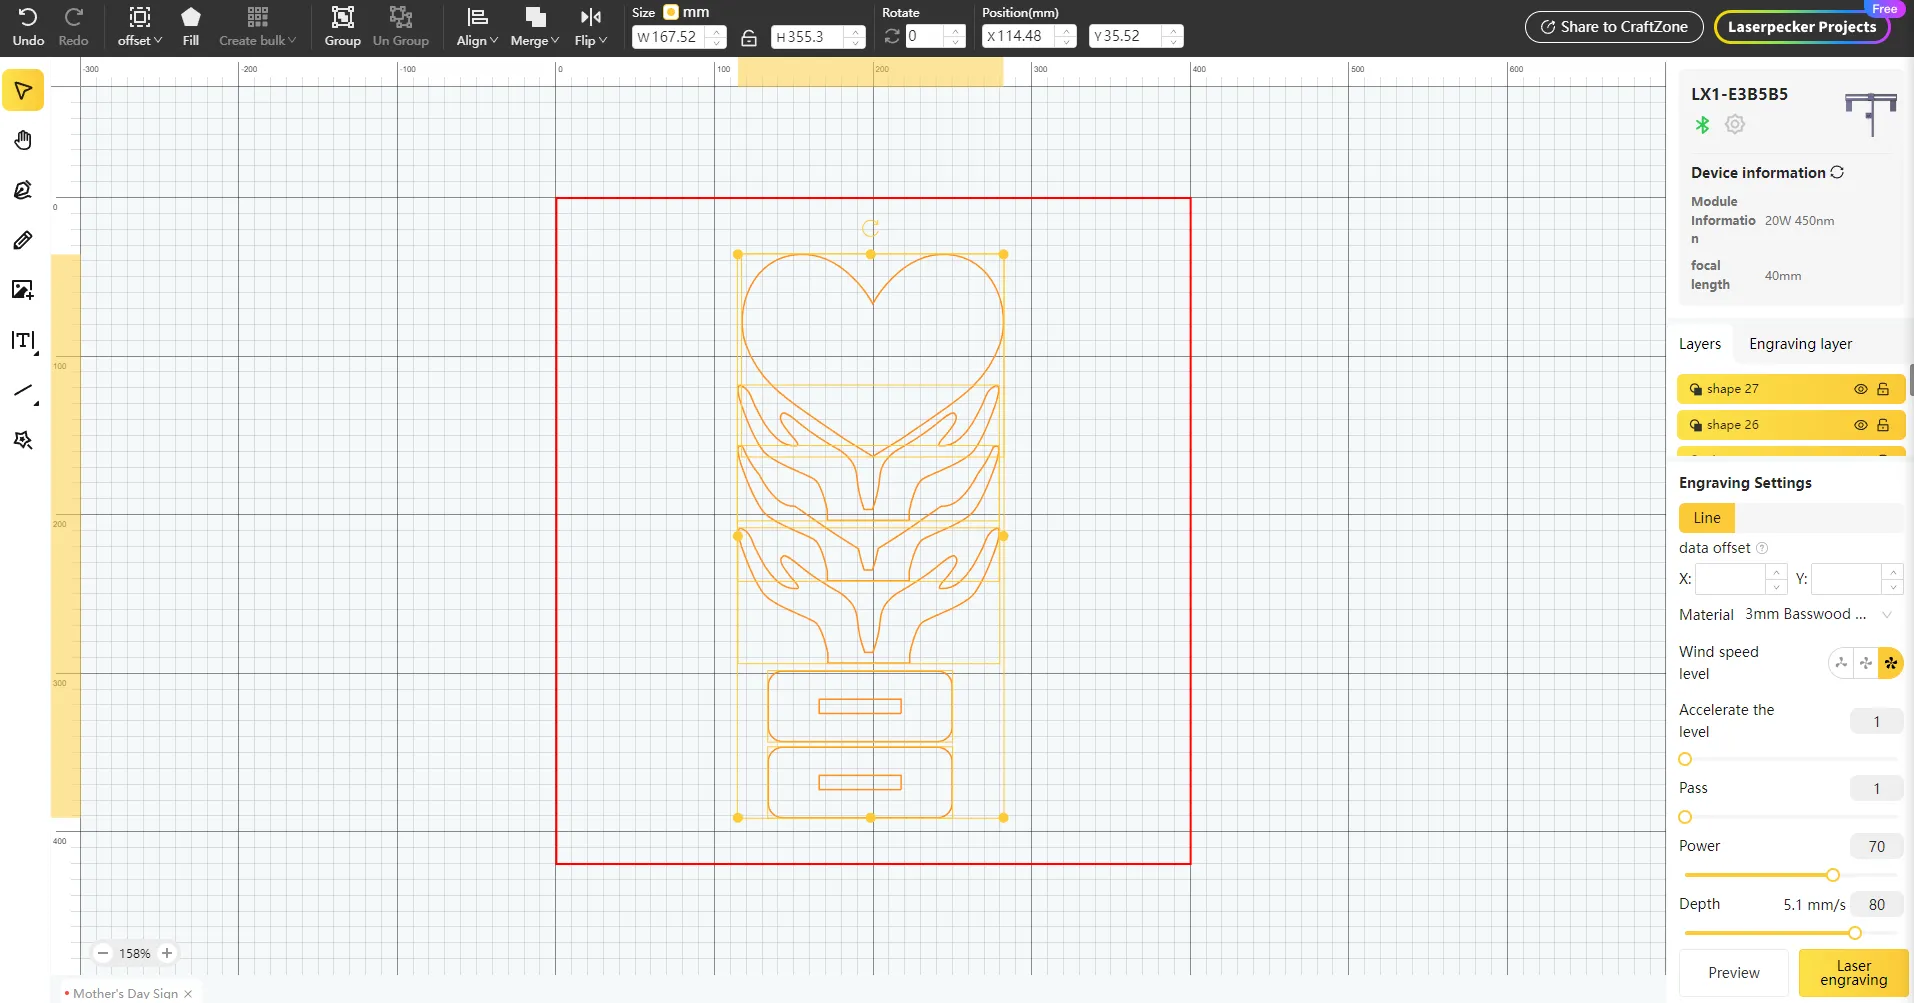Select low wind speed level
This screenshot has width=1914, height=1003.
[x=1841, y=663]
